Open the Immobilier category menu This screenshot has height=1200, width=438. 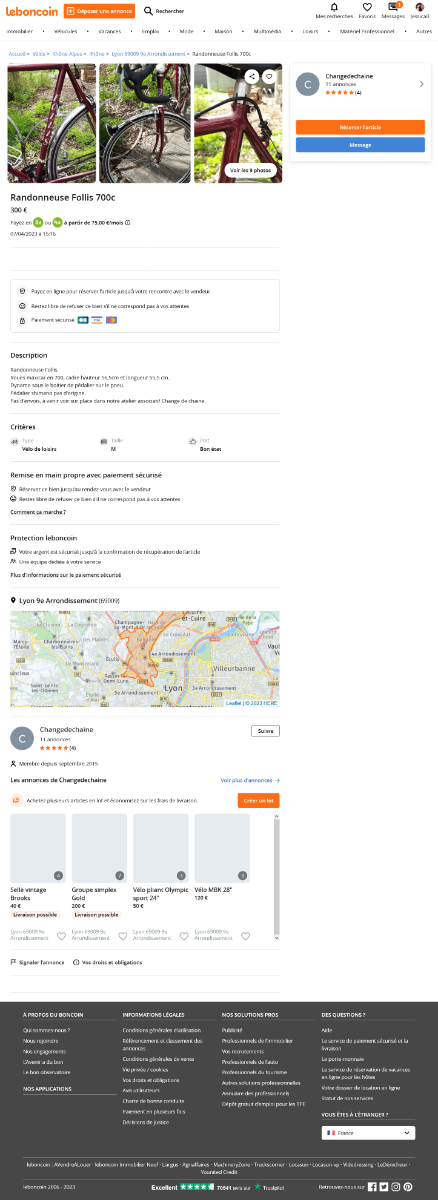point(20,31)
